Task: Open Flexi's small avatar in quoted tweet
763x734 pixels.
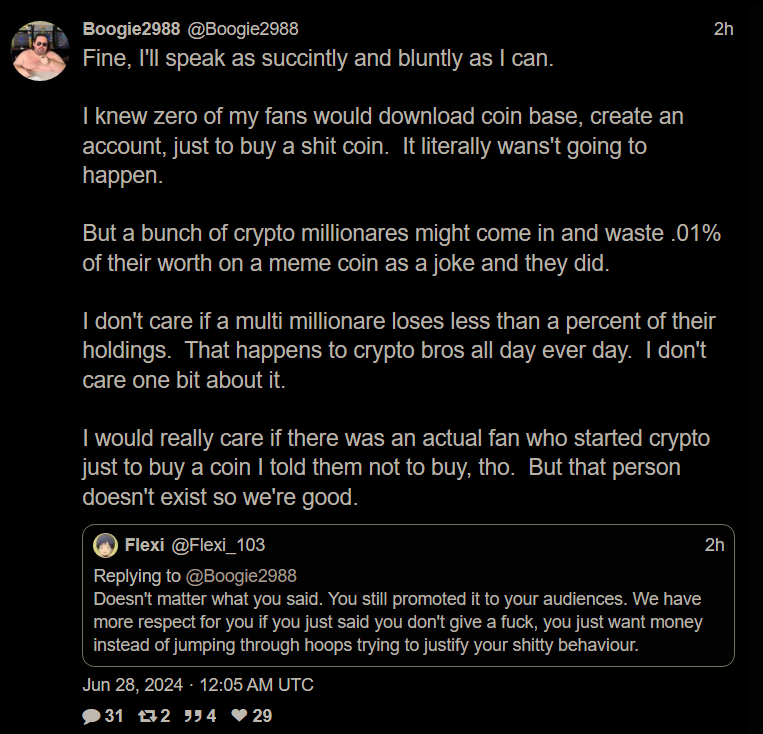Action: [x=106, y=545]
